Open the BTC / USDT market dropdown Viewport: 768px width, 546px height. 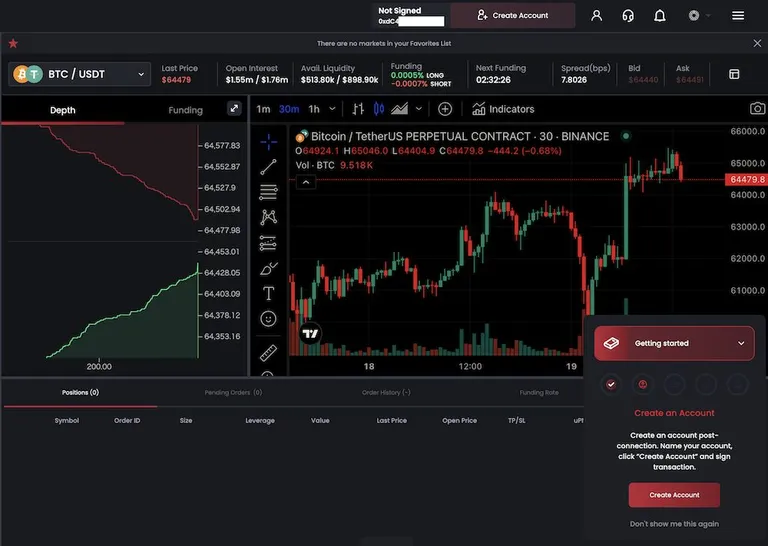[x=80, y=74]
